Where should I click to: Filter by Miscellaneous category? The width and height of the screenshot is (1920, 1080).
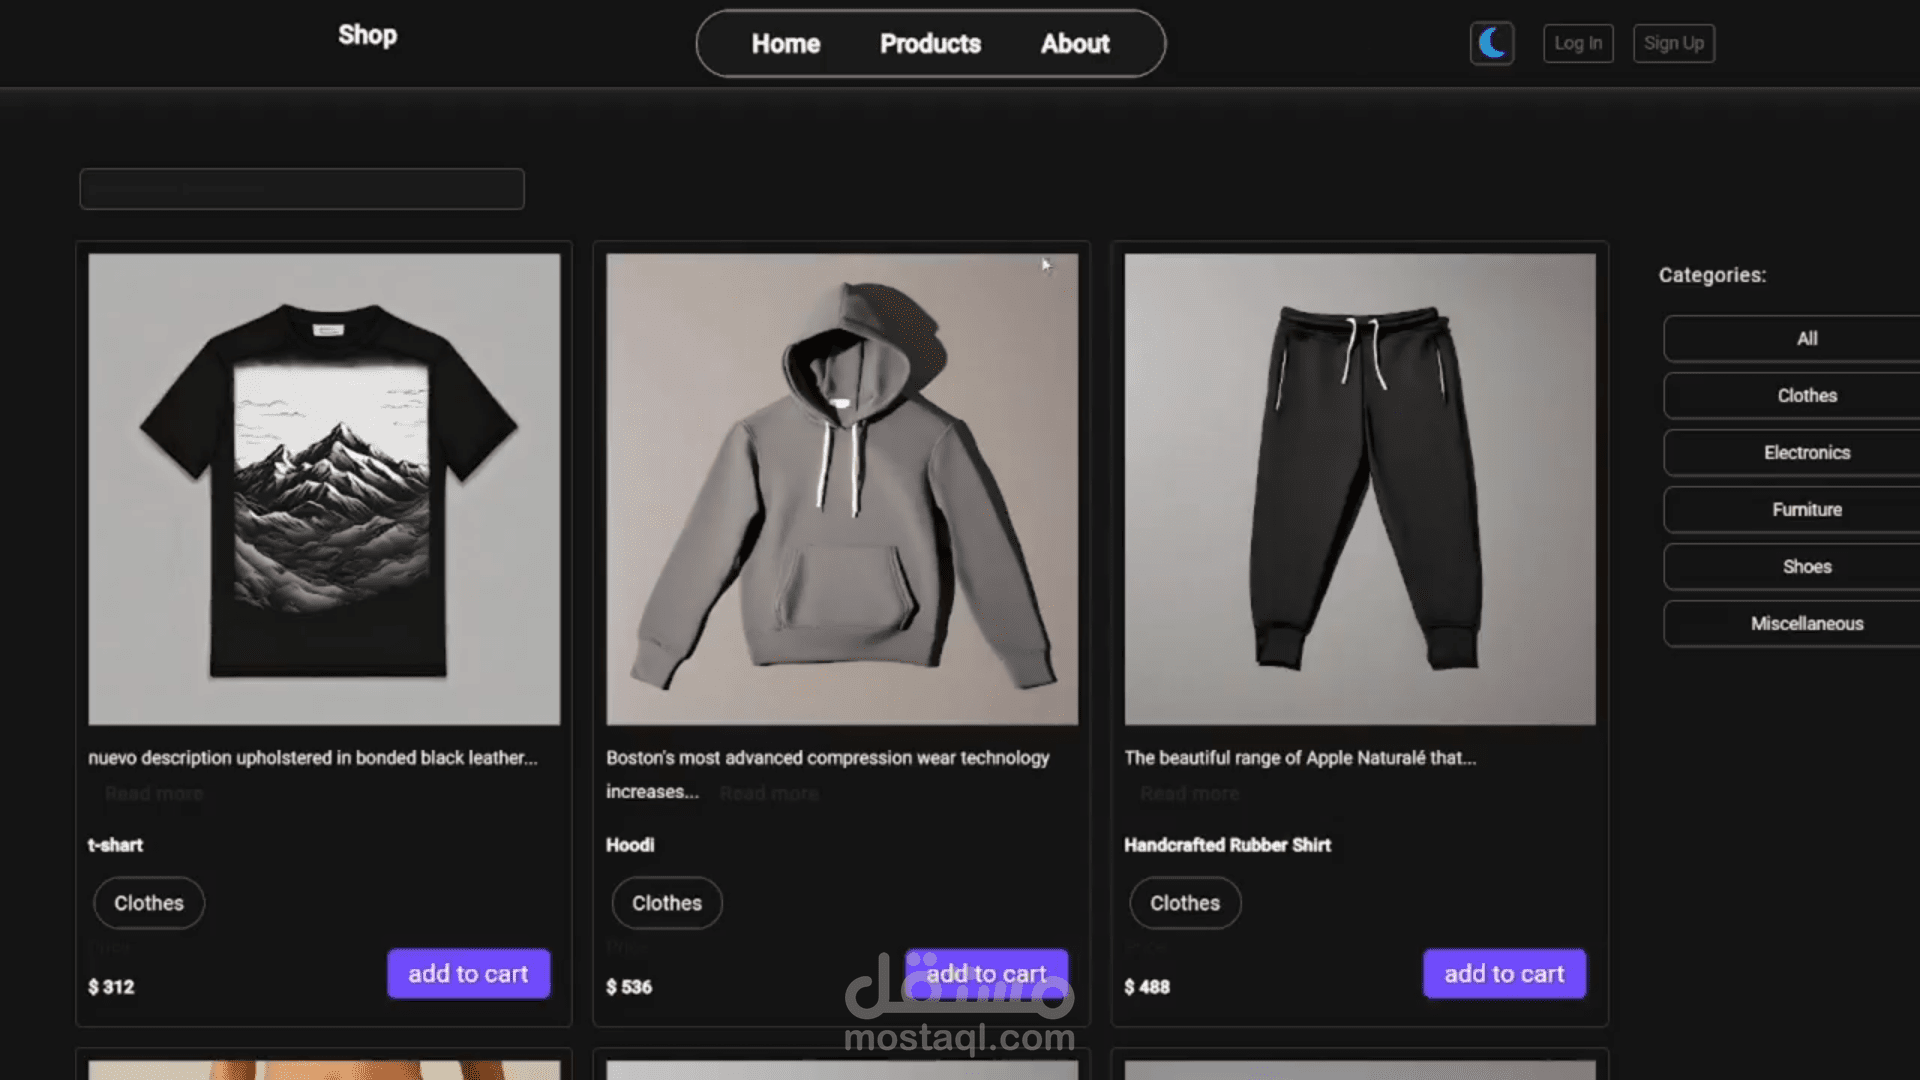coord(1806,623)
